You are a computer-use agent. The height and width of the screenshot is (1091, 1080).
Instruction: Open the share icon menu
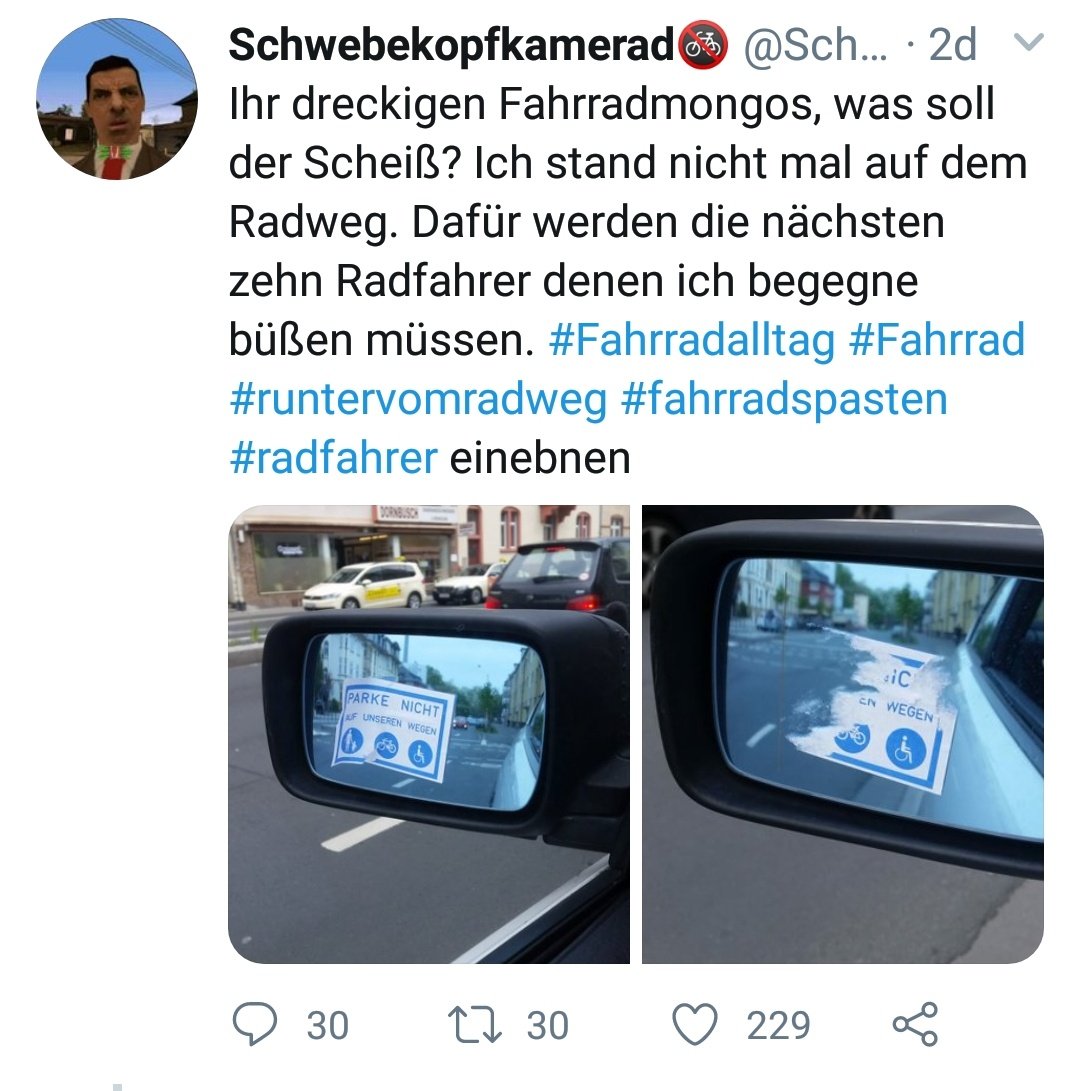915,1024
